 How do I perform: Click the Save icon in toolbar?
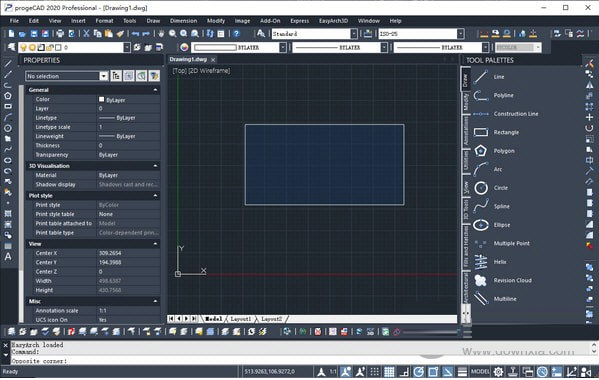pyautogui.click(x=34, y=34)
